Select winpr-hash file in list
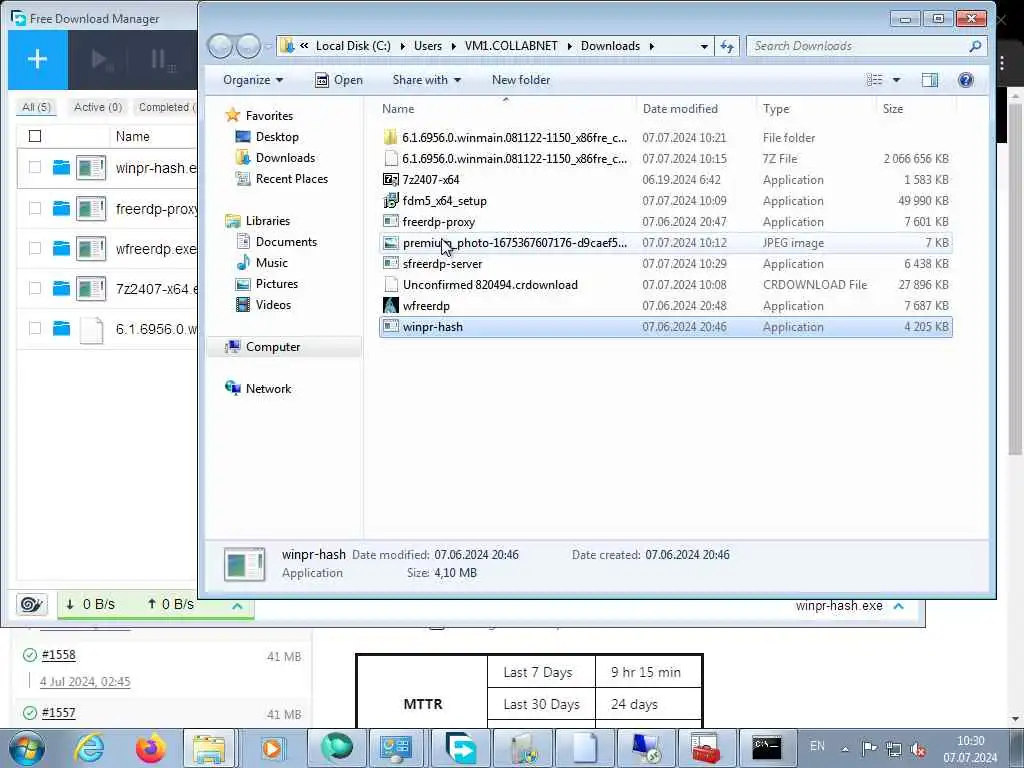The height and width of the screenshot is (768, 1024). click(x=665, y=327)
